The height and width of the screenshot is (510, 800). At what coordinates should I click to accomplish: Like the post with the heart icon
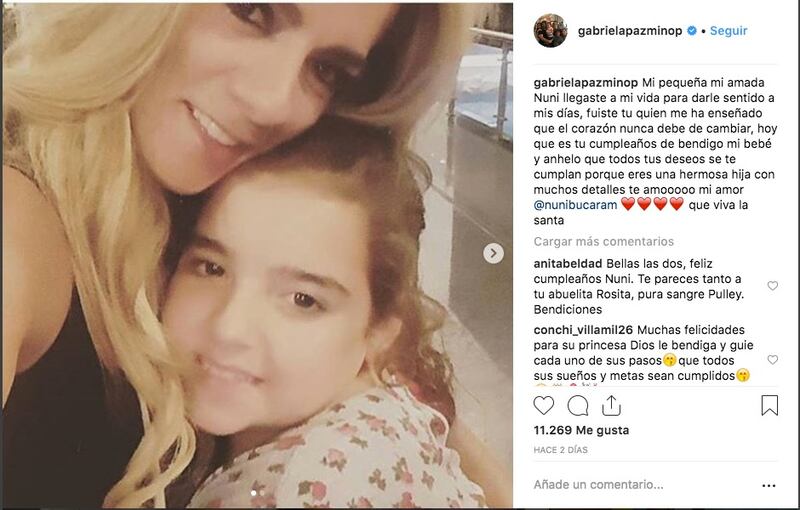point(543,405)
